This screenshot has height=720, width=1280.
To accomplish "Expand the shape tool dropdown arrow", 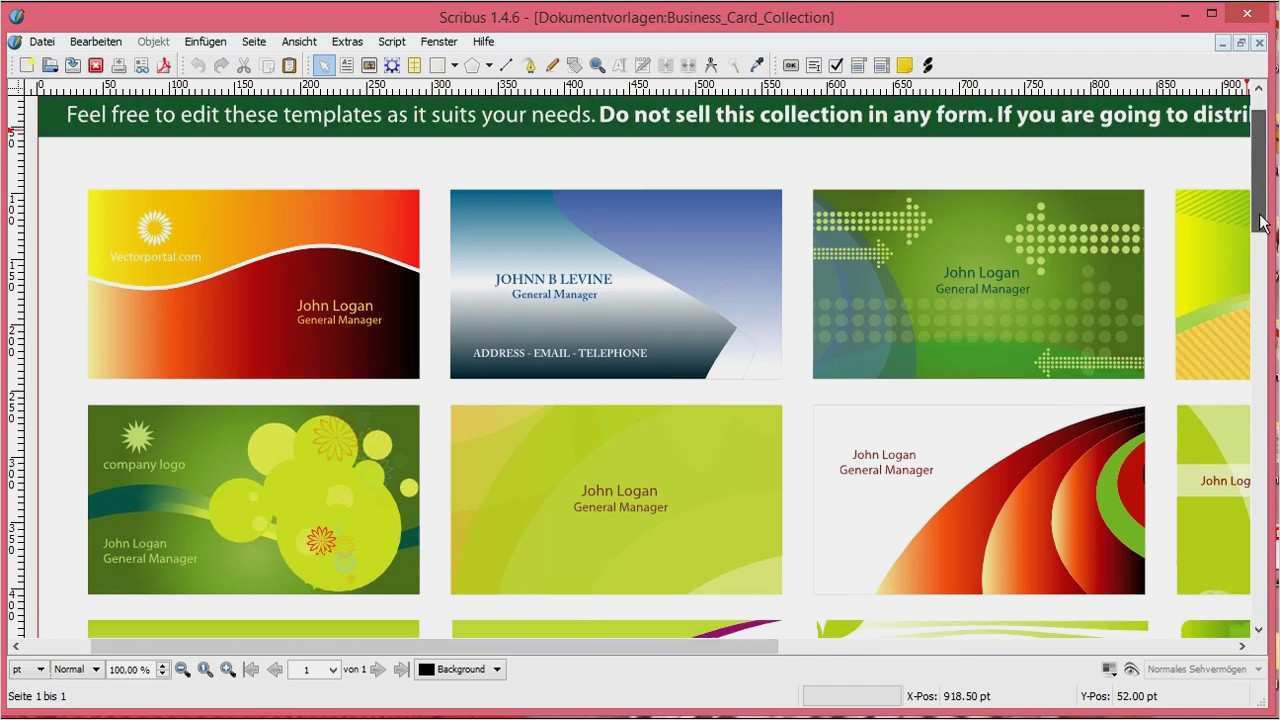I will tap(454, 65).
